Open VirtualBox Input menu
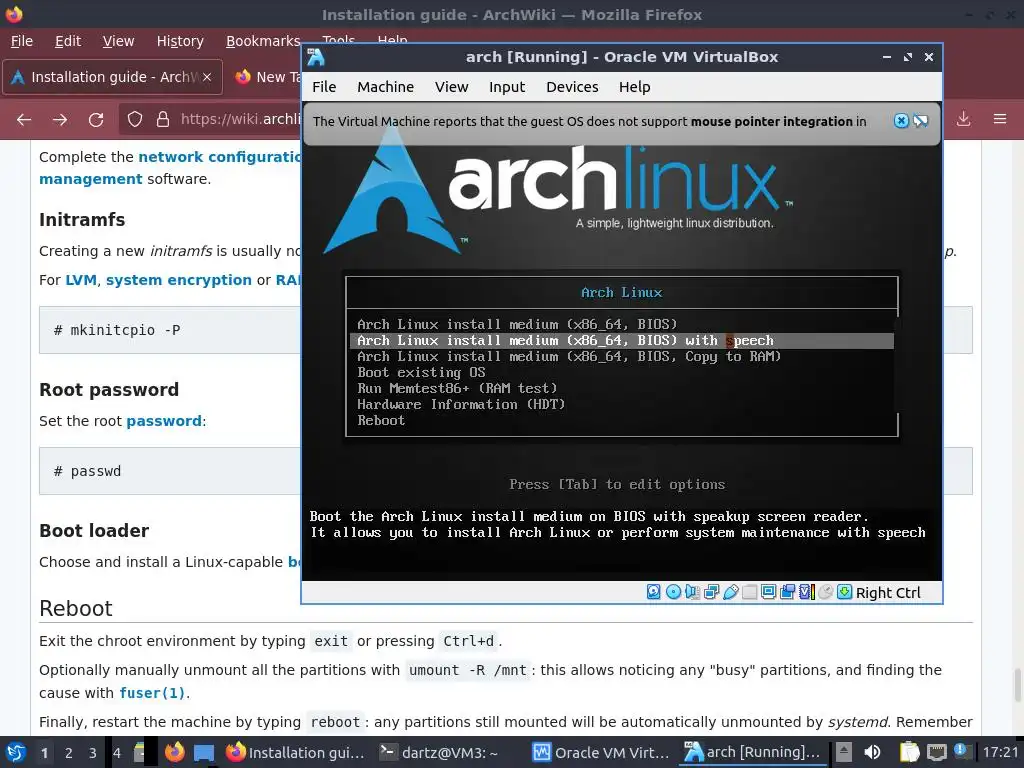Screen dimensions: 1024x768 [x=507, y=87]
